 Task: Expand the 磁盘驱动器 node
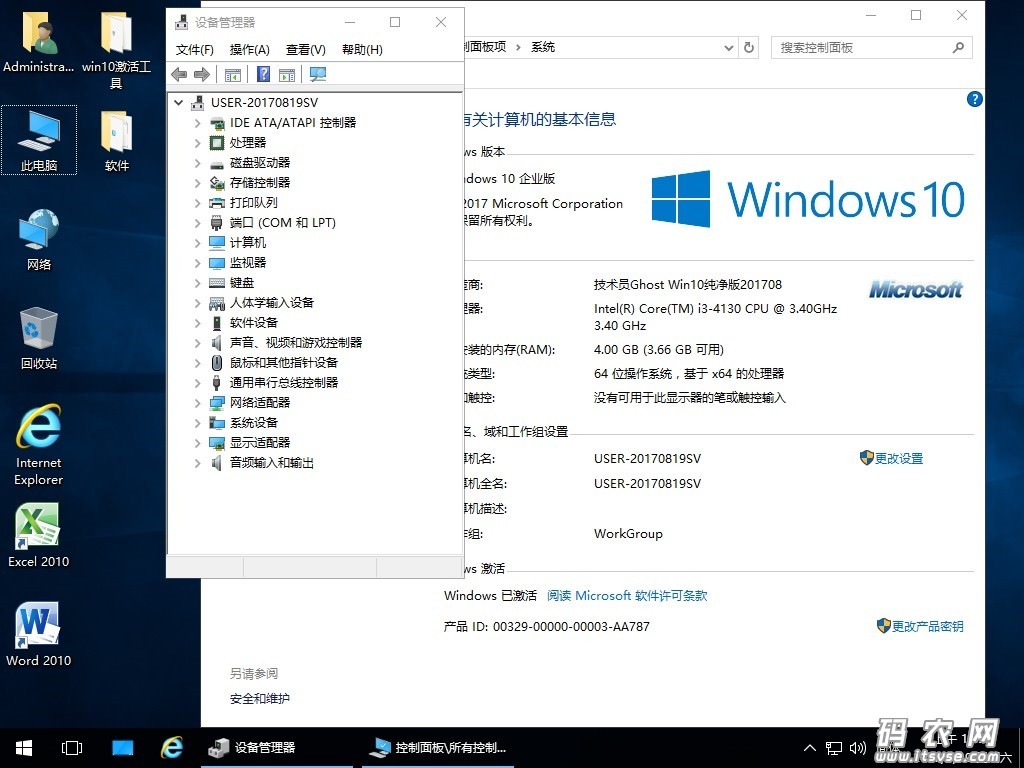pyautogui.click(x=197, y=163)
